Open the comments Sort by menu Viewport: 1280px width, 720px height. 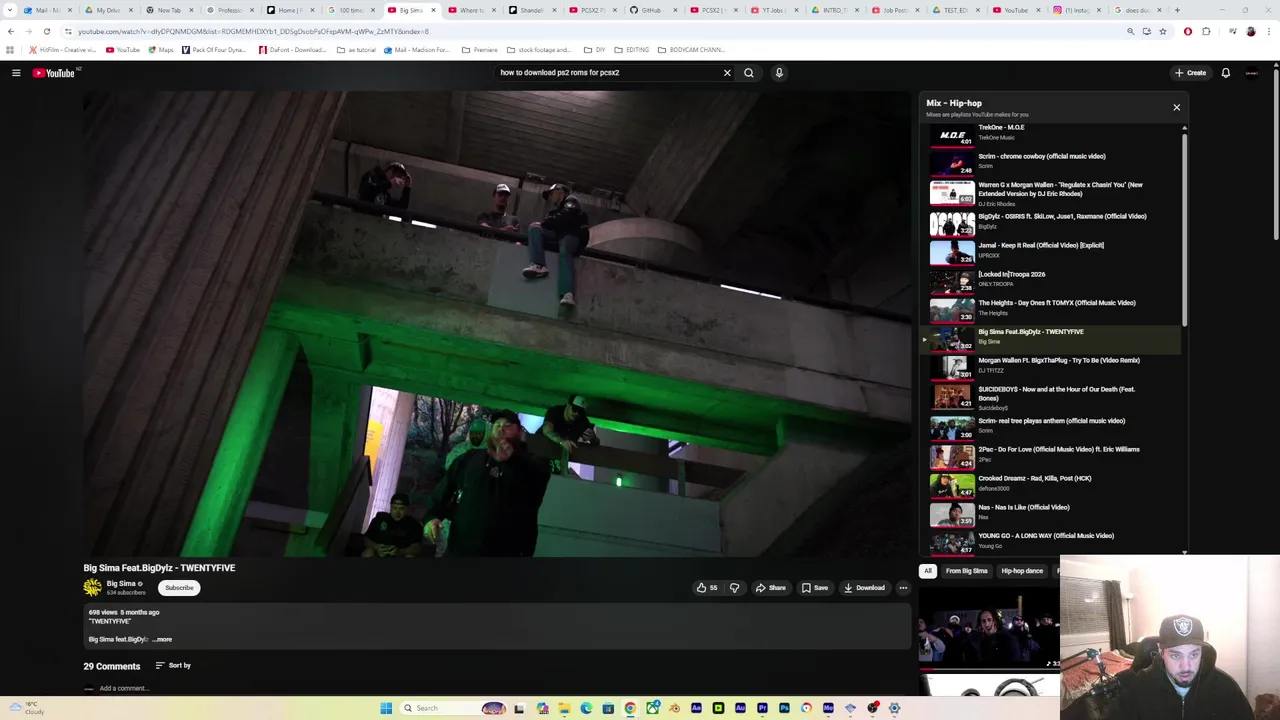coord(173,666)
